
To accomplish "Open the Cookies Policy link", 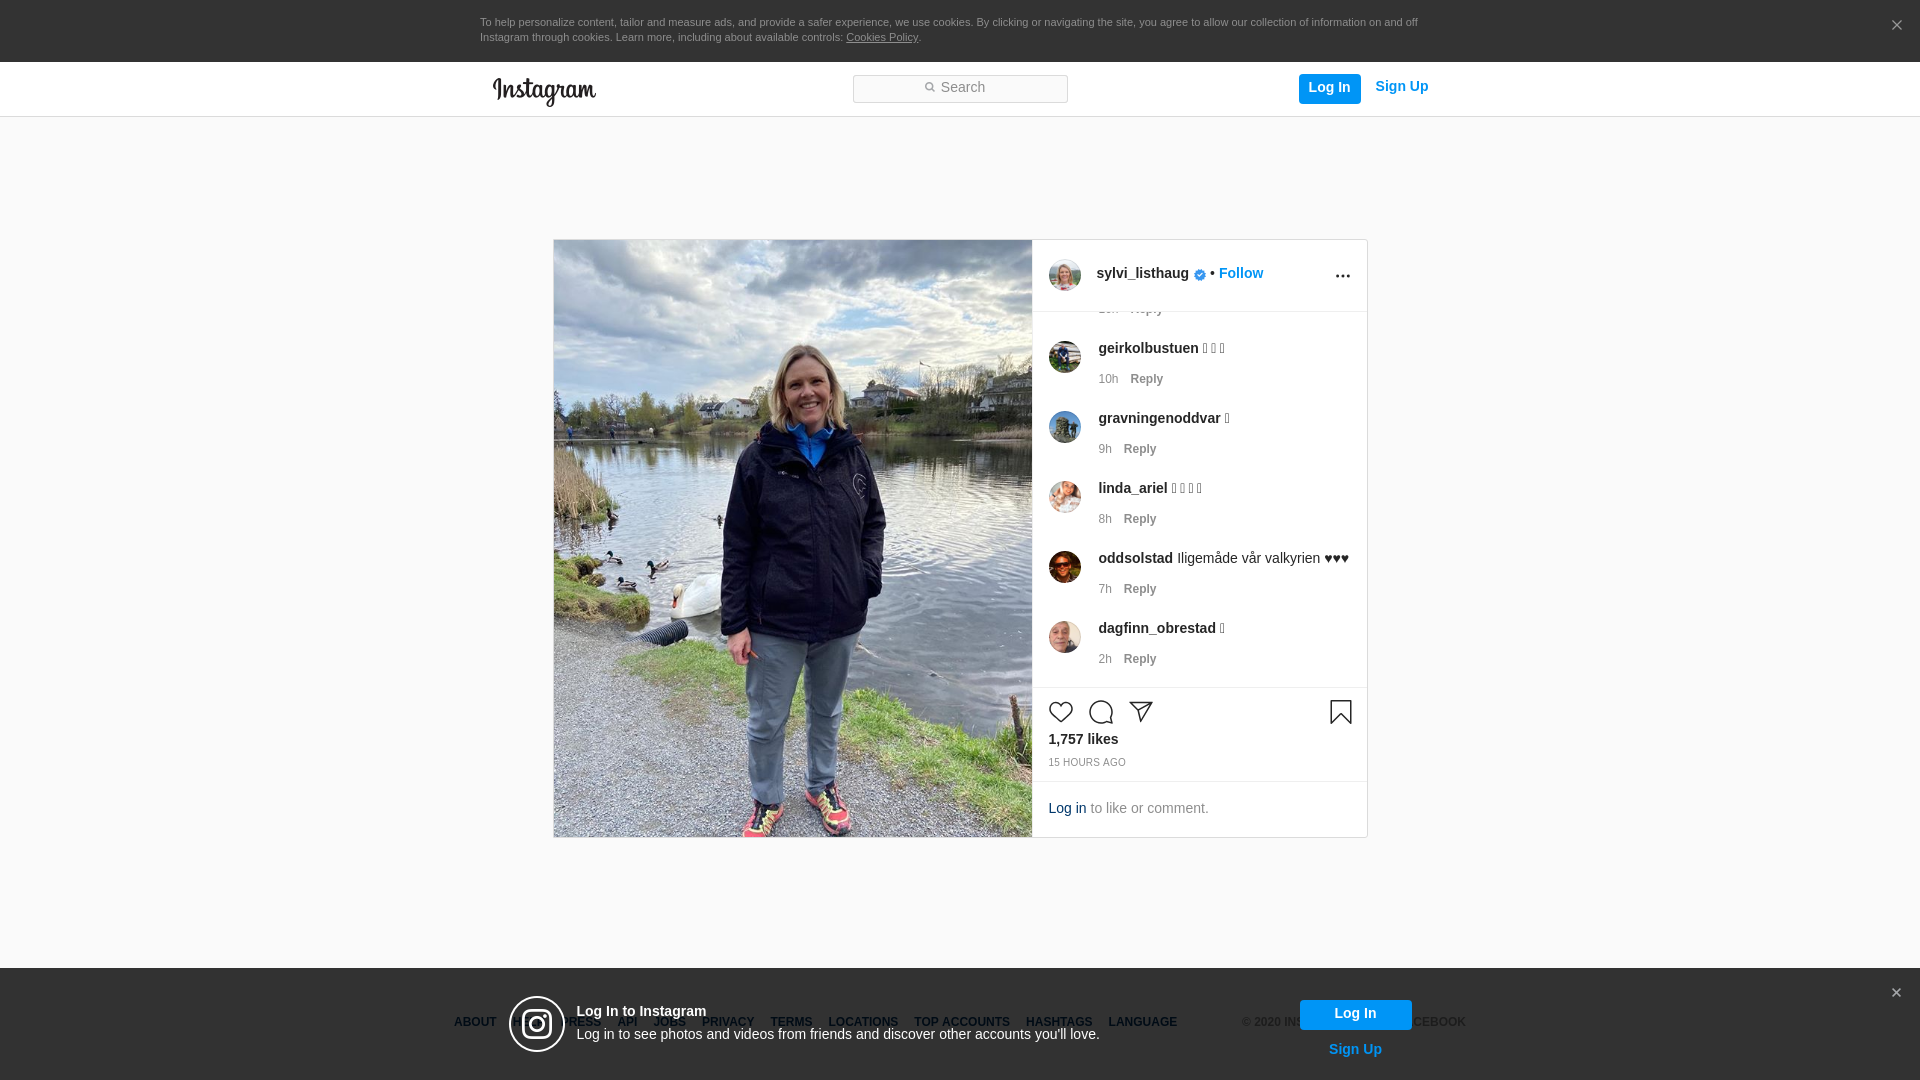I will 882,37.
